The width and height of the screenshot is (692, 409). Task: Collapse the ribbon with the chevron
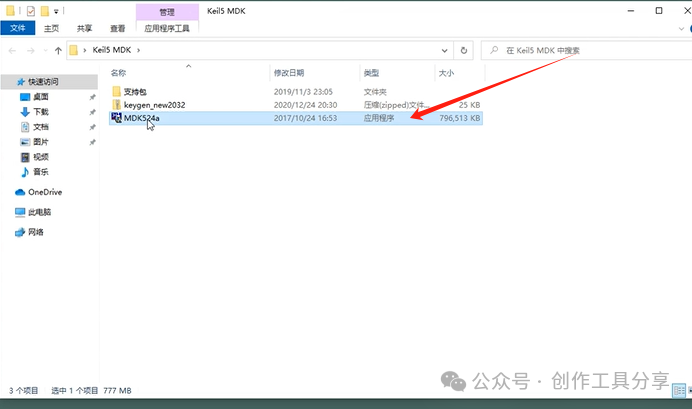pos(681,29)
